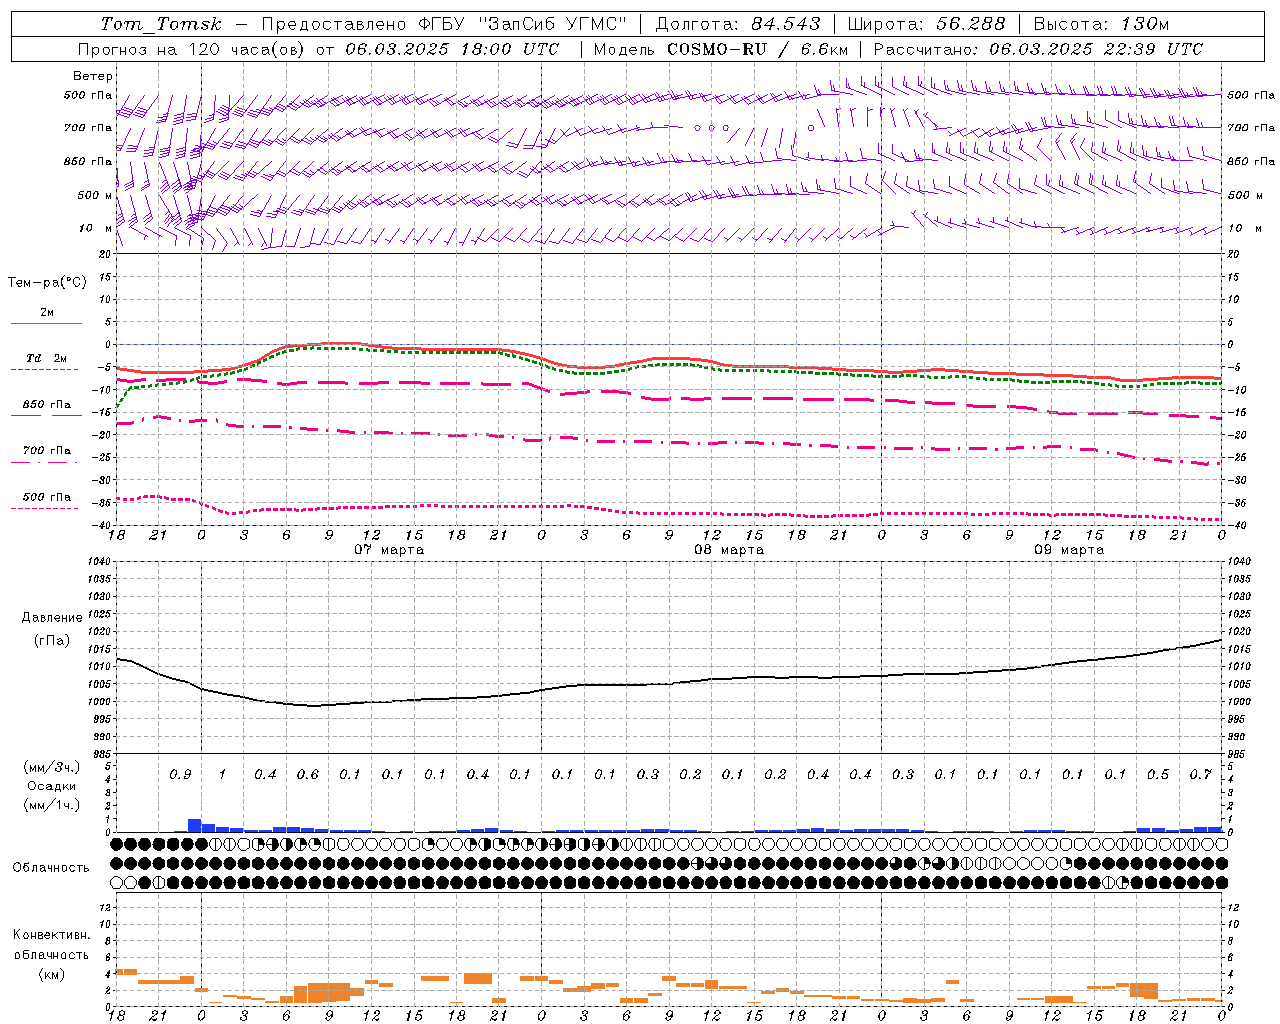Click the Конвективн. convective cloud label

[51, 935]
